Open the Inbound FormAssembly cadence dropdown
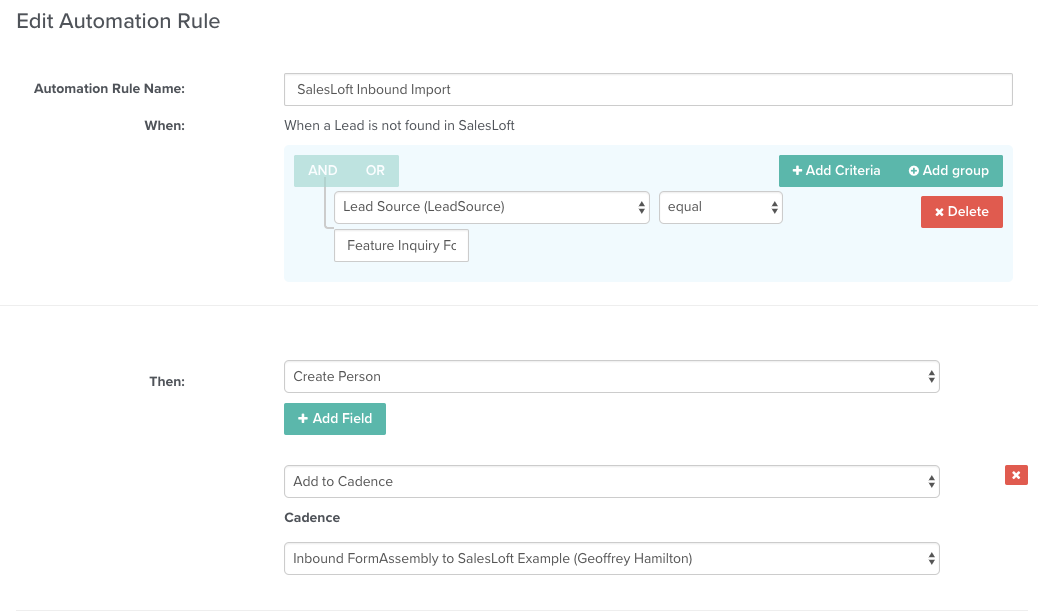This screenshot has width=1038, height=612. click(x=612, y=558)
